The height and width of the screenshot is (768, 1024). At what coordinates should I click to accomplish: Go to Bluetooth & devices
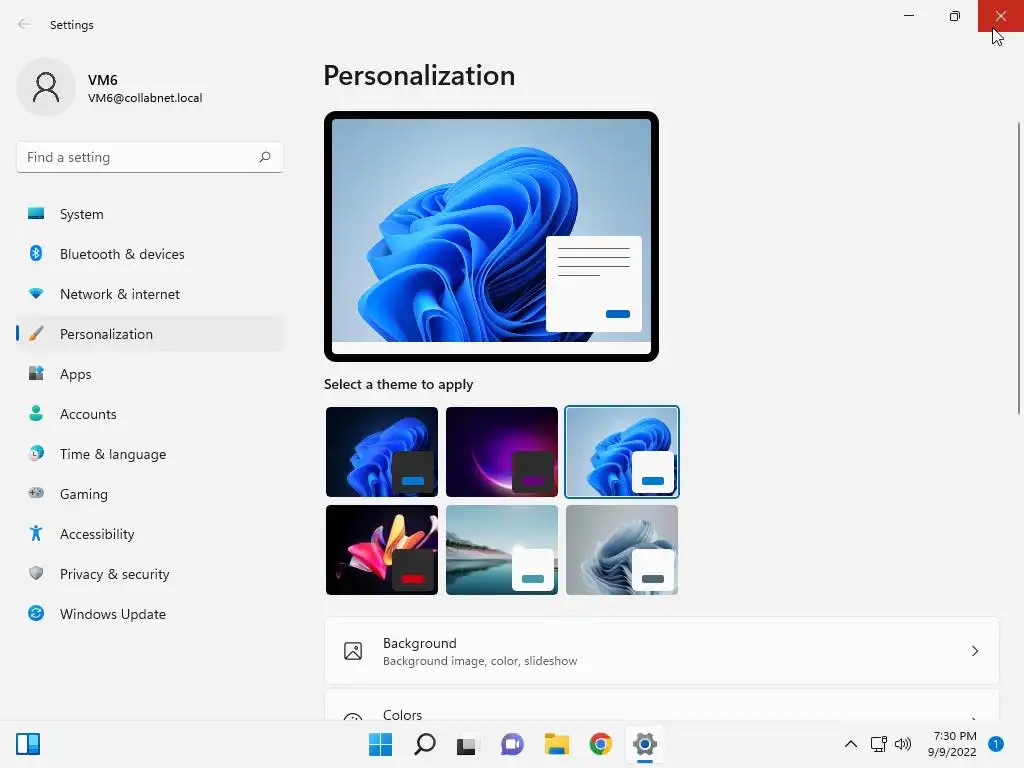(x=150, y=253)
